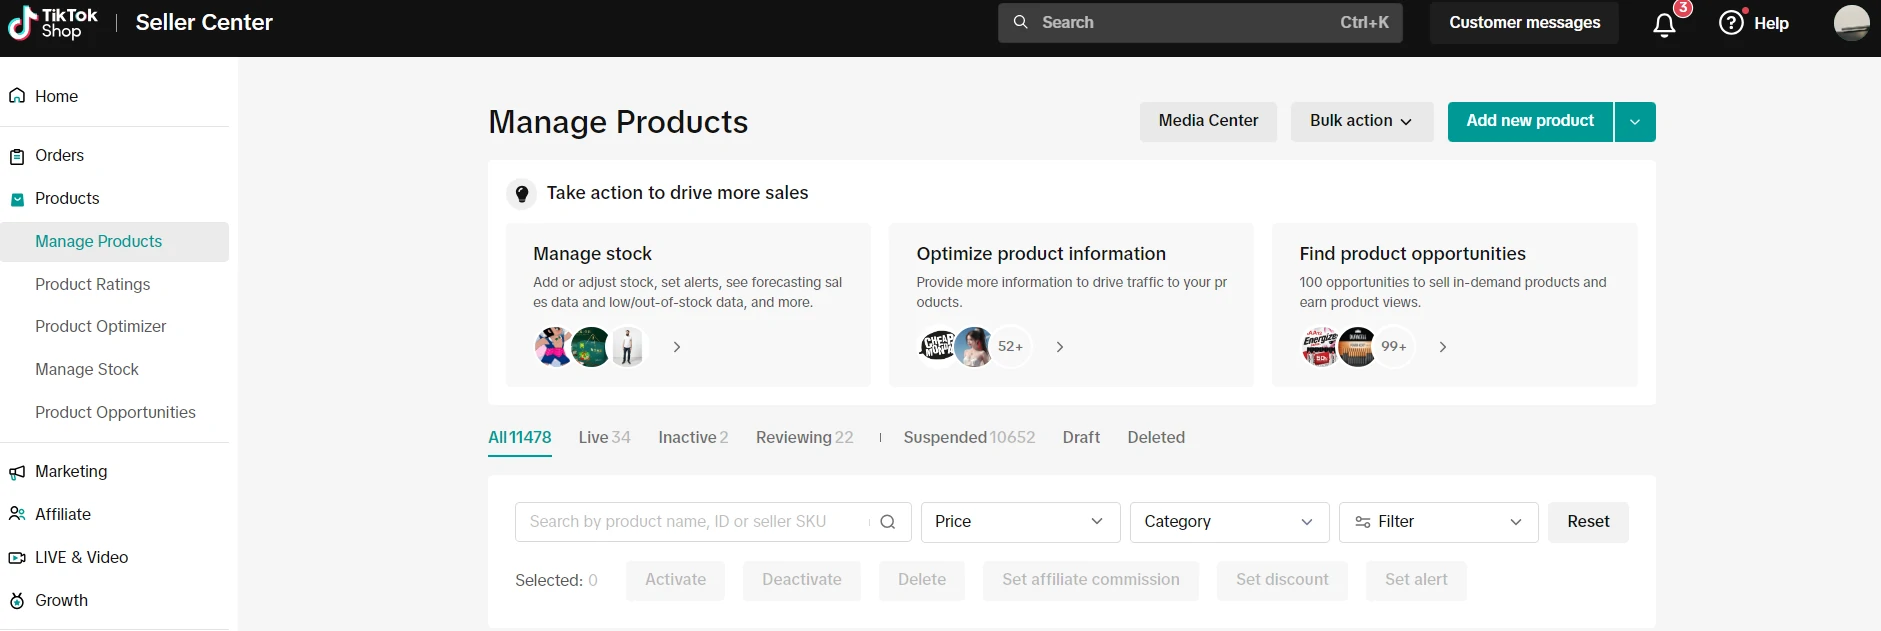The height and width of the screenshot is (631, 1881).
Task: Click the magnifier icon in product search
Action: pyautogui.click(x=887, y=522)
